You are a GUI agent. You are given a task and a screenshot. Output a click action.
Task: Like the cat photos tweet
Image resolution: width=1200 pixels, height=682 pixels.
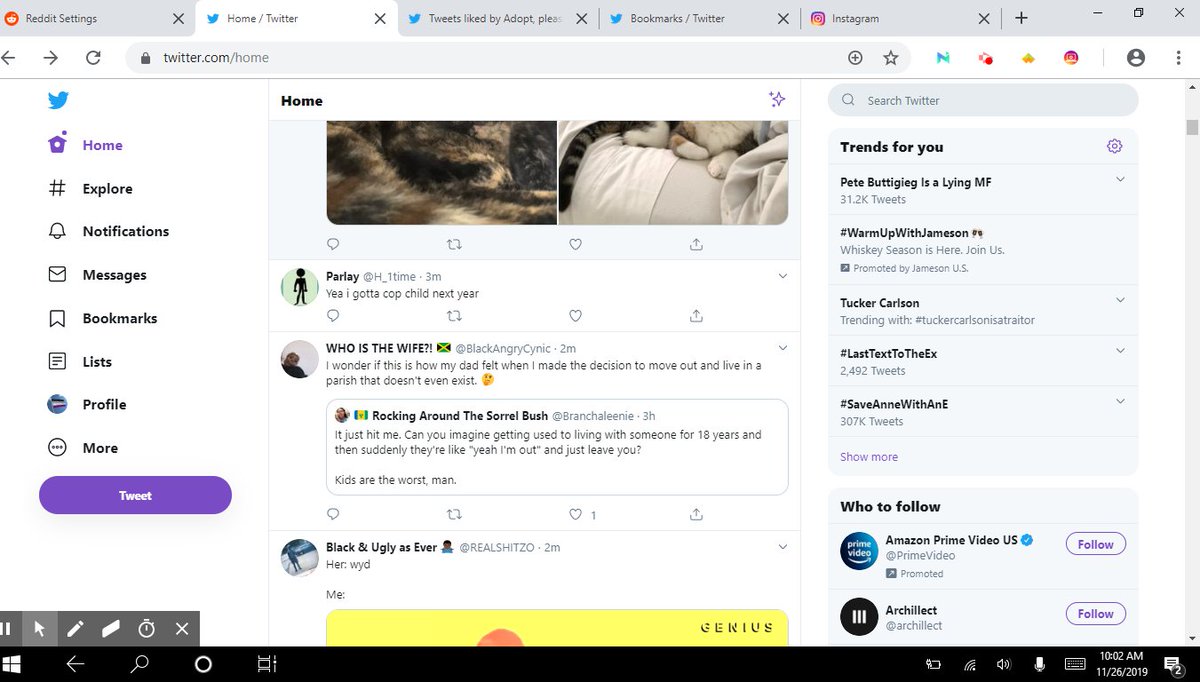coord(575,244)
